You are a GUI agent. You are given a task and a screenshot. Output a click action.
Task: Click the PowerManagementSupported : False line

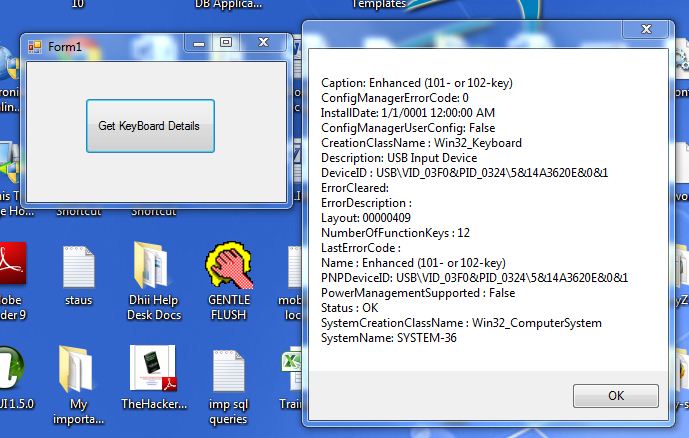tap(418, 293)
